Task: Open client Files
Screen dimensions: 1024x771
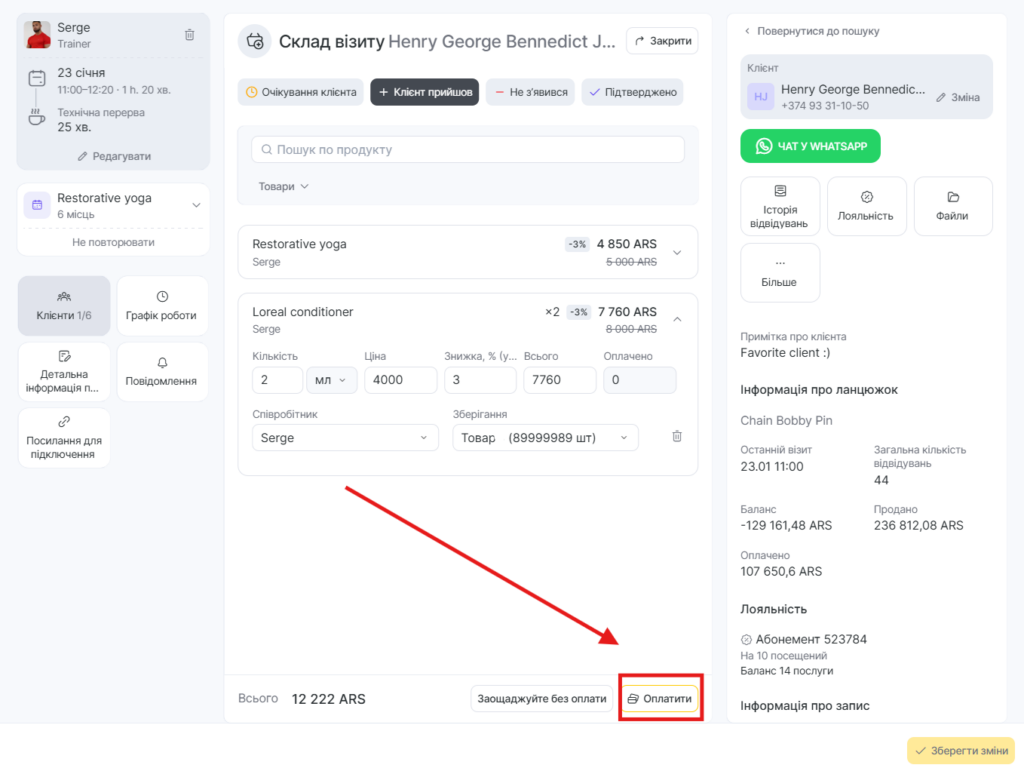Action: pos(953,206)
